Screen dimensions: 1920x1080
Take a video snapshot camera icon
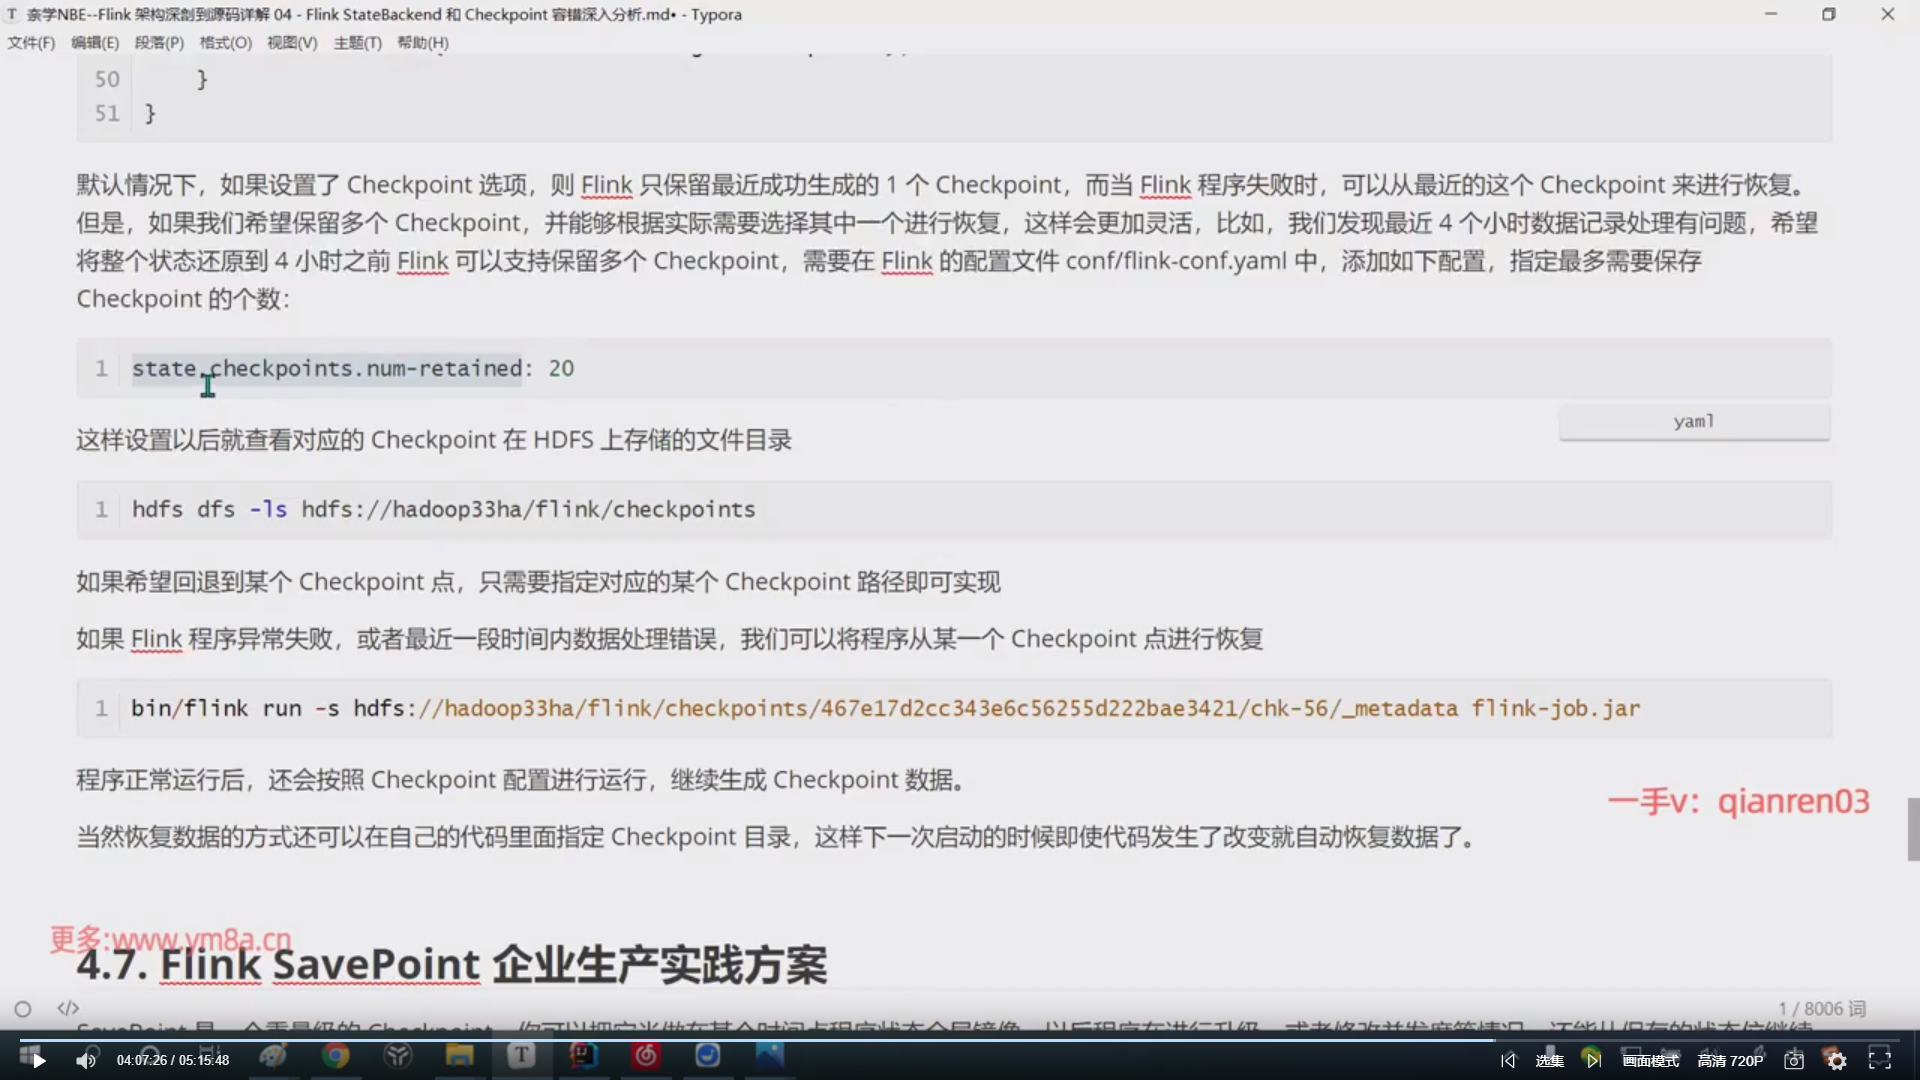coord(1794,1061)
